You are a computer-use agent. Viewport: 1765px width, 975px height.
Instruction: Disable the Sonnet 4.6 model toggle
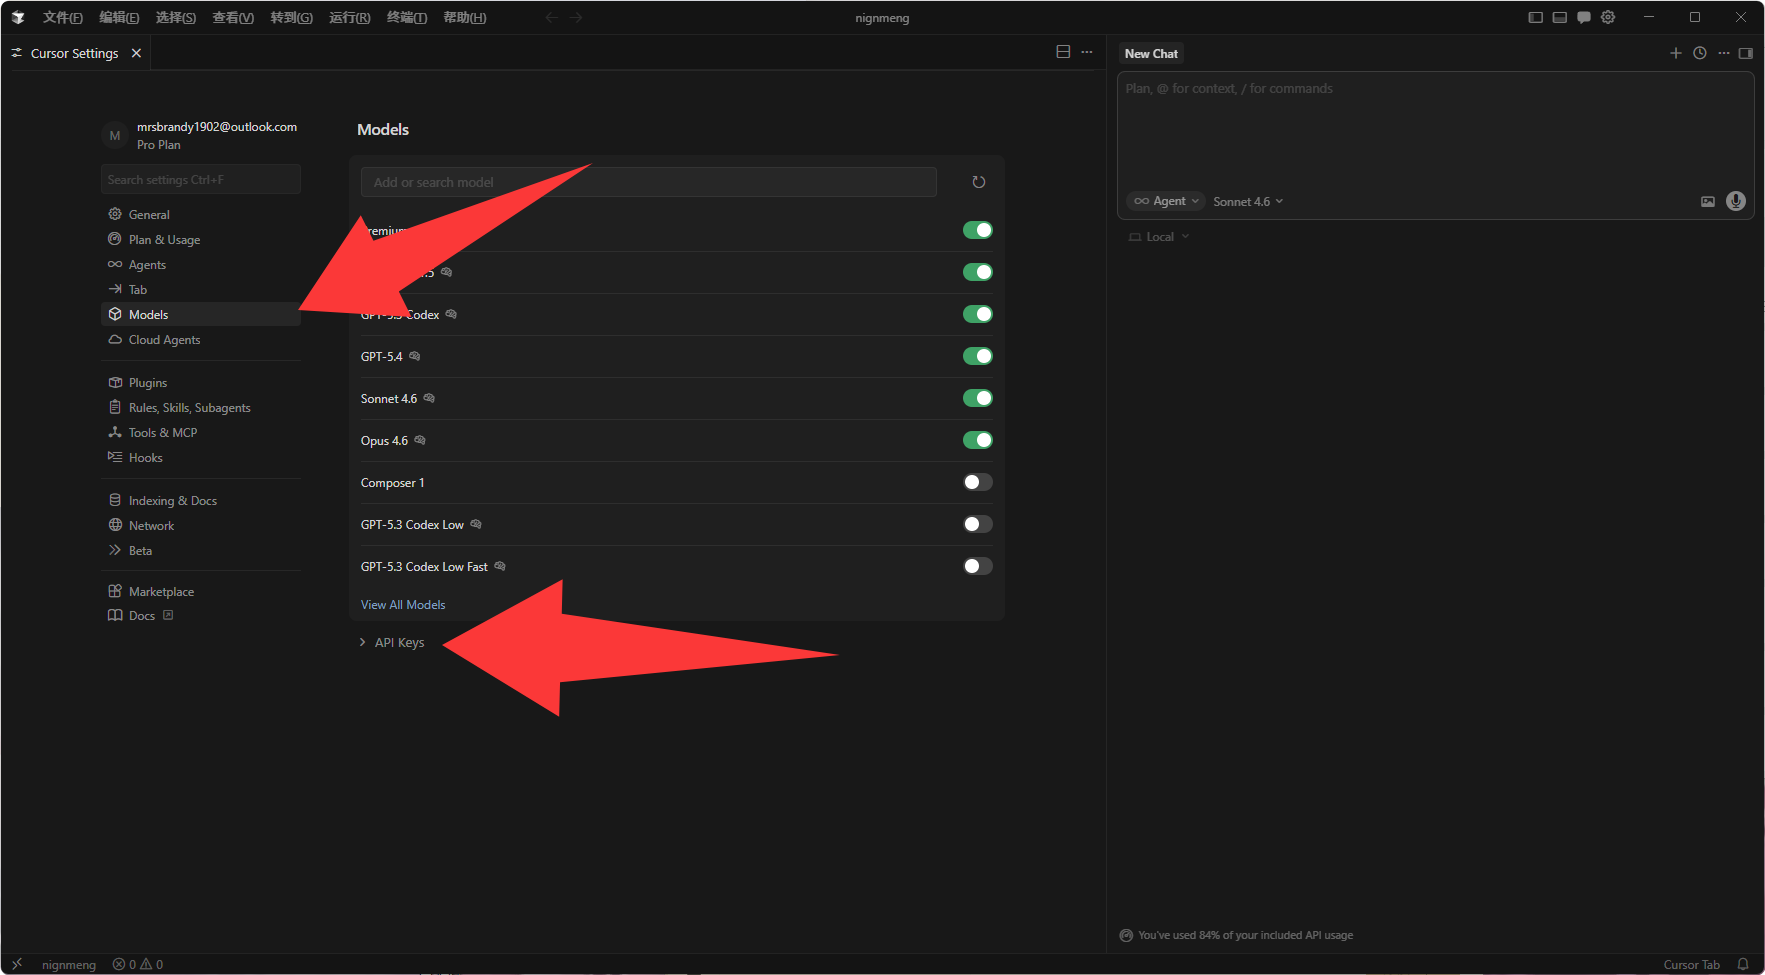(x=977, y=398)
